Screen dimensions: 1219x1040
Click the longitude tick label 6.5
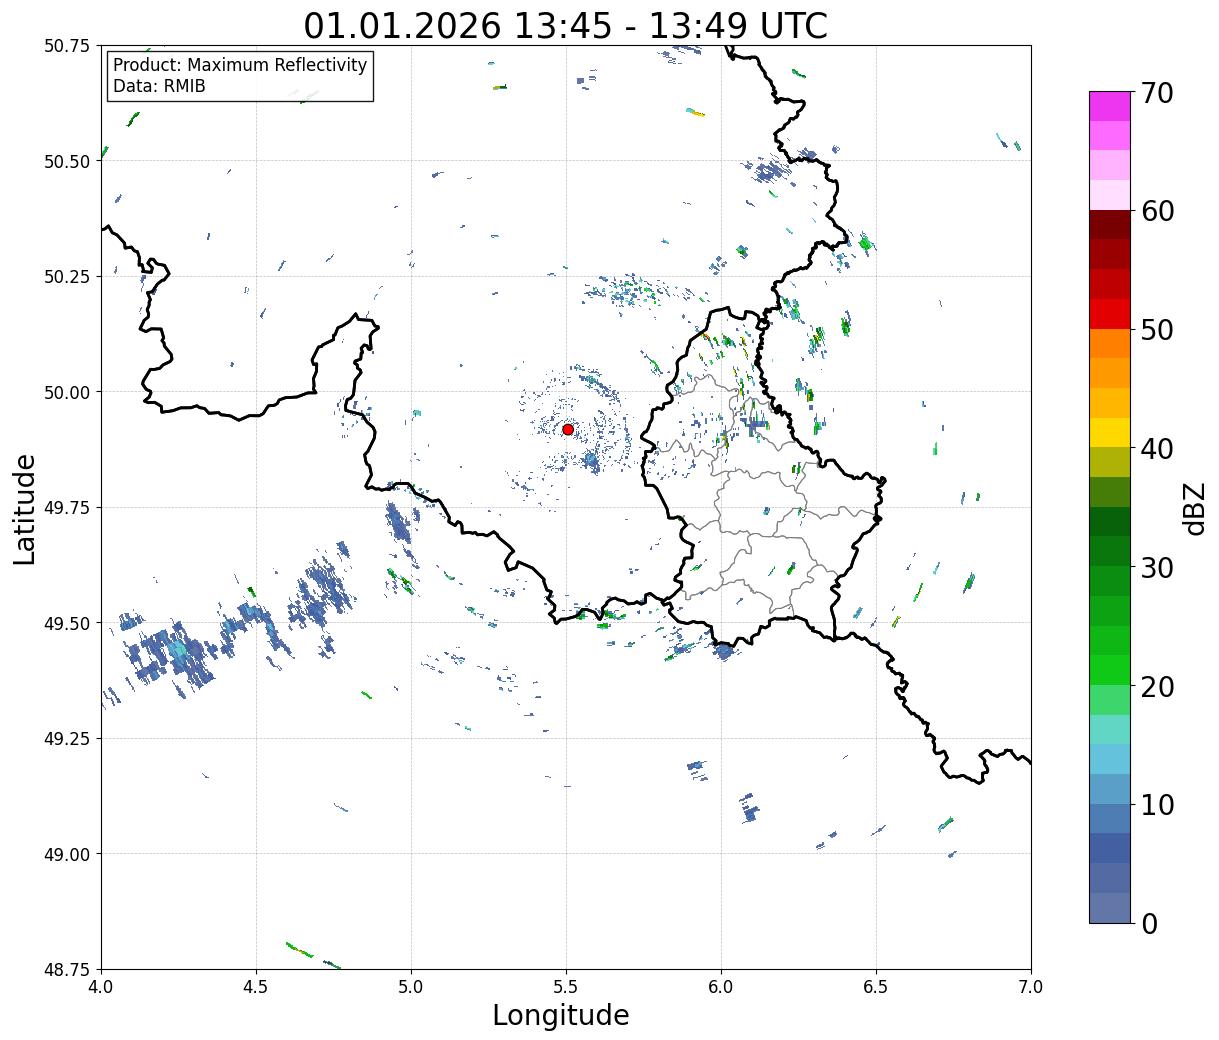click(x=876, y=987)
